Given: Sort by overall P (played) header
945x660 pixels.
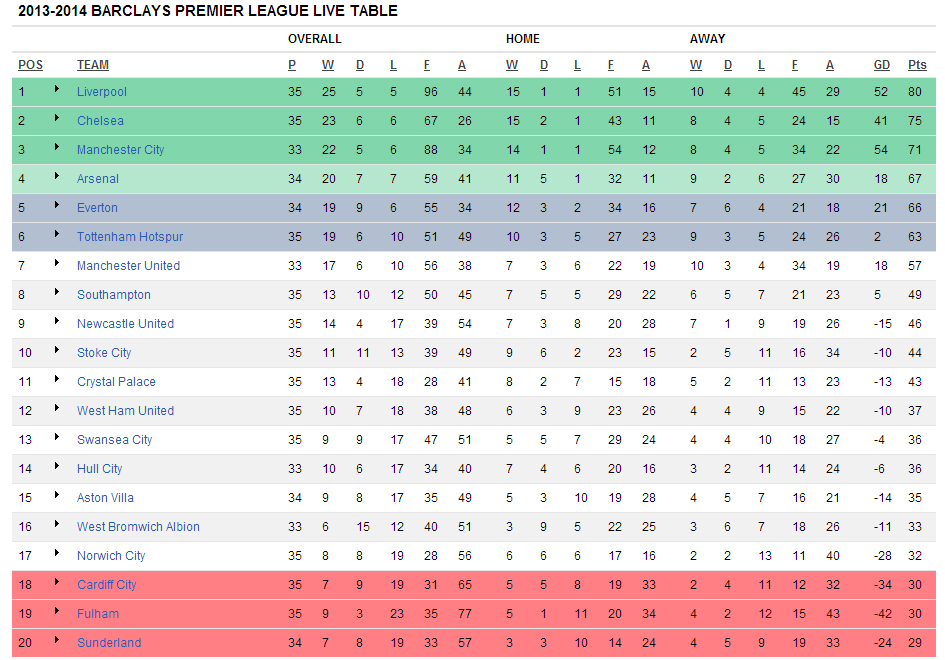Looking at the screenshot, I should [292, 65].
